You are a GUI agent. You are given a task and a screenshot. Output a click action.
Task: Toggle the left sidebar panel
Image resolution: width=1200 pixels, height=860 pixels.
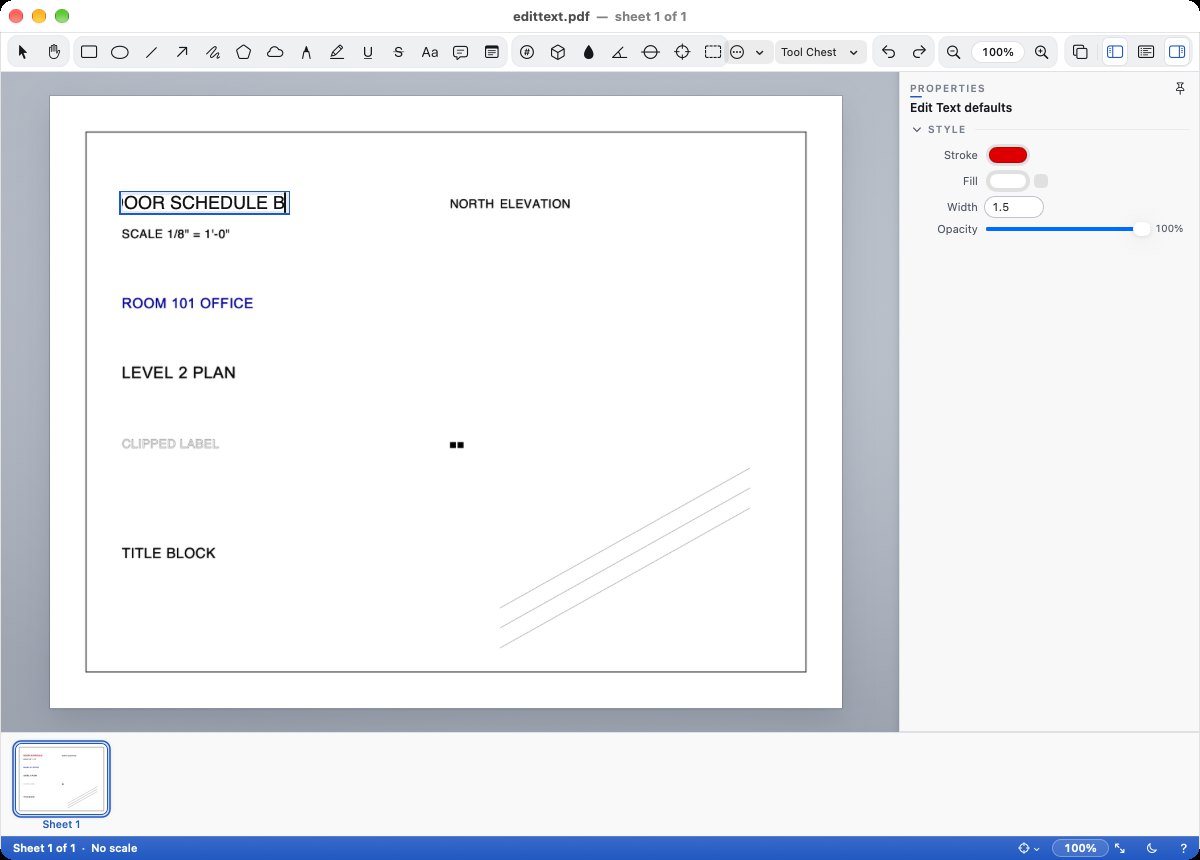[1115, 52]
